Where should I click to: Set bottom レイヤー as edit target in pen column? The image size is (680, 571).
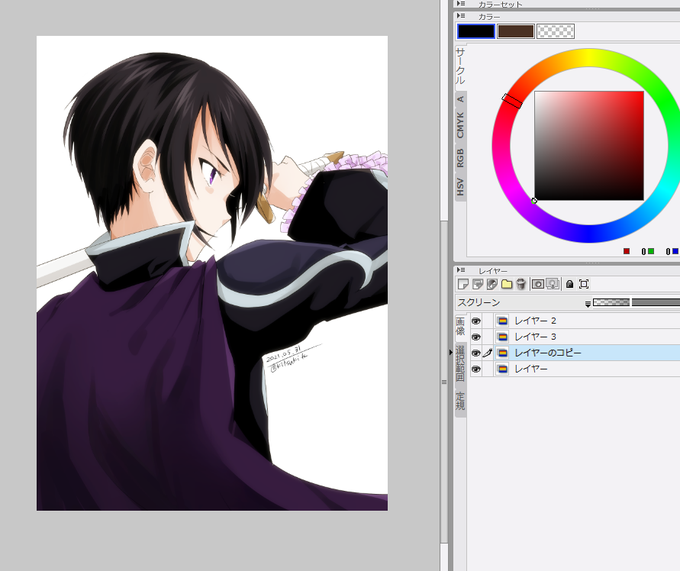(x=488, y=369)
